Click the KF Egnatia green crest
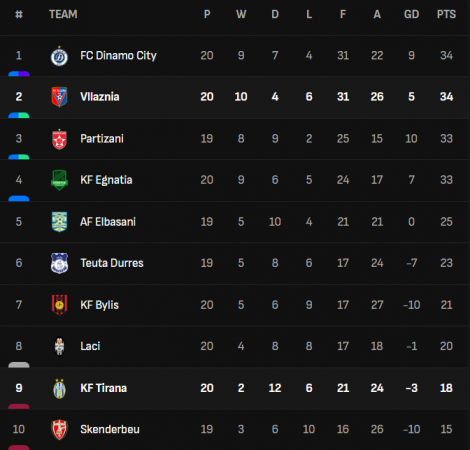This screenshot has width=470, height=450. point(59,180)
